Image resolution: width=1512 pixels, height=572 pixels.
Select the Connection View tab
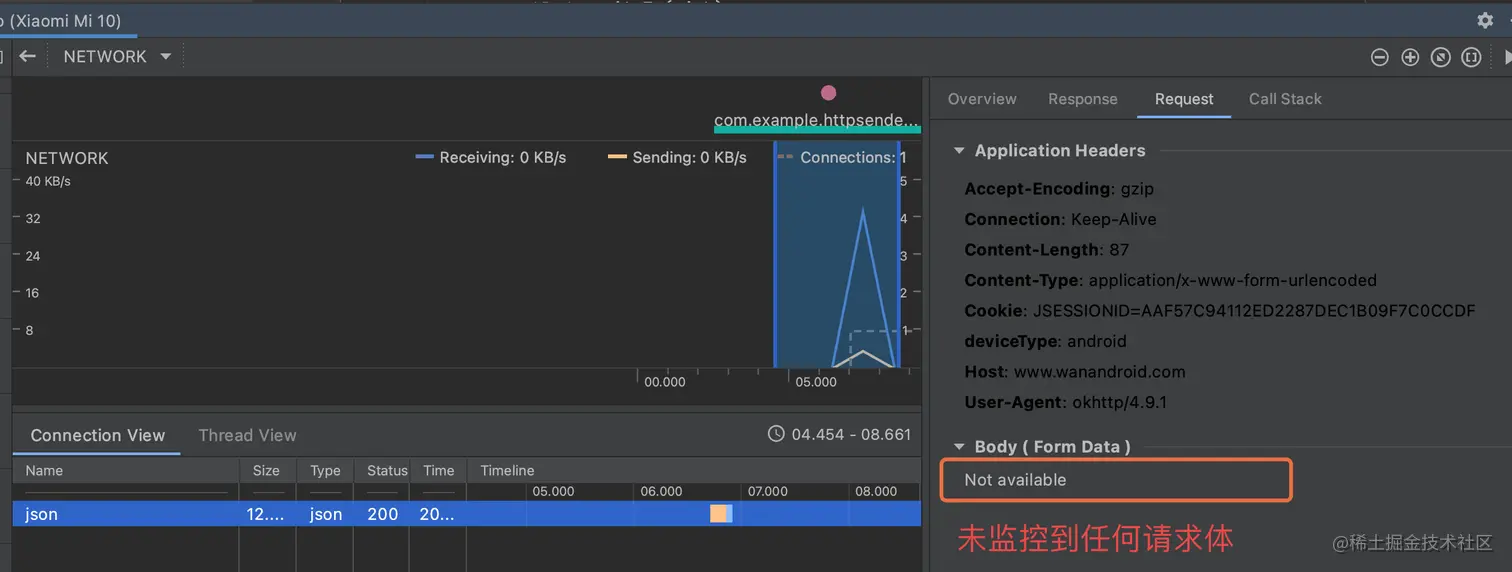click(x=97, y=435)
